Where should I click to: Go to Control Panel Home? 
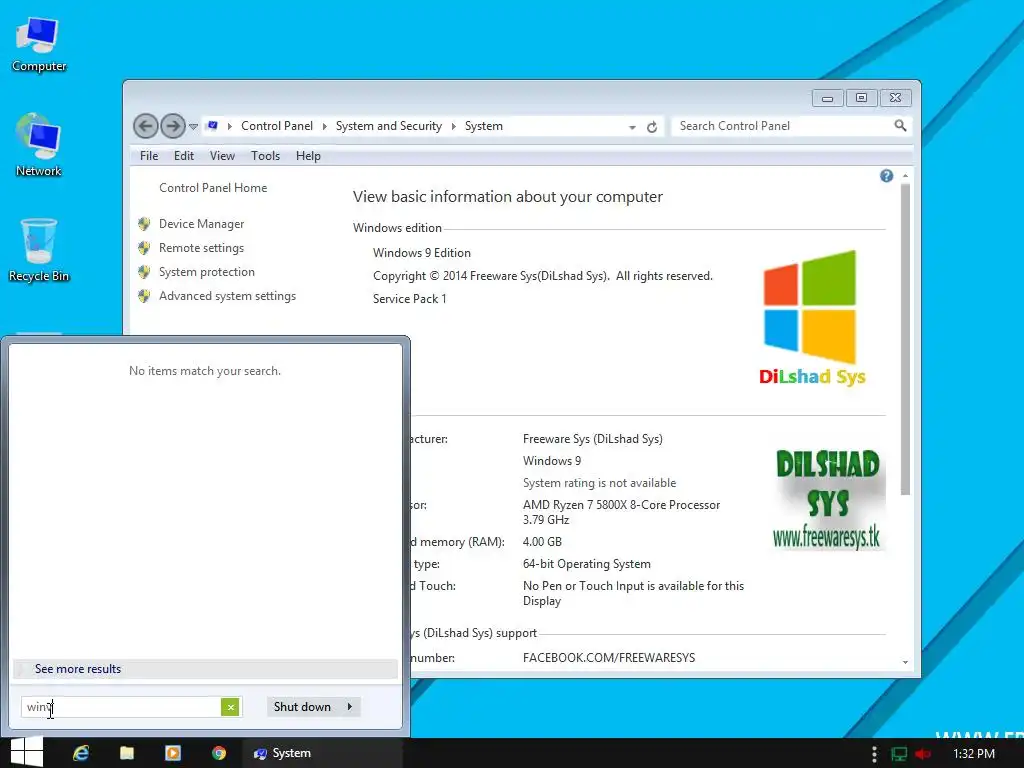(213, 187)
